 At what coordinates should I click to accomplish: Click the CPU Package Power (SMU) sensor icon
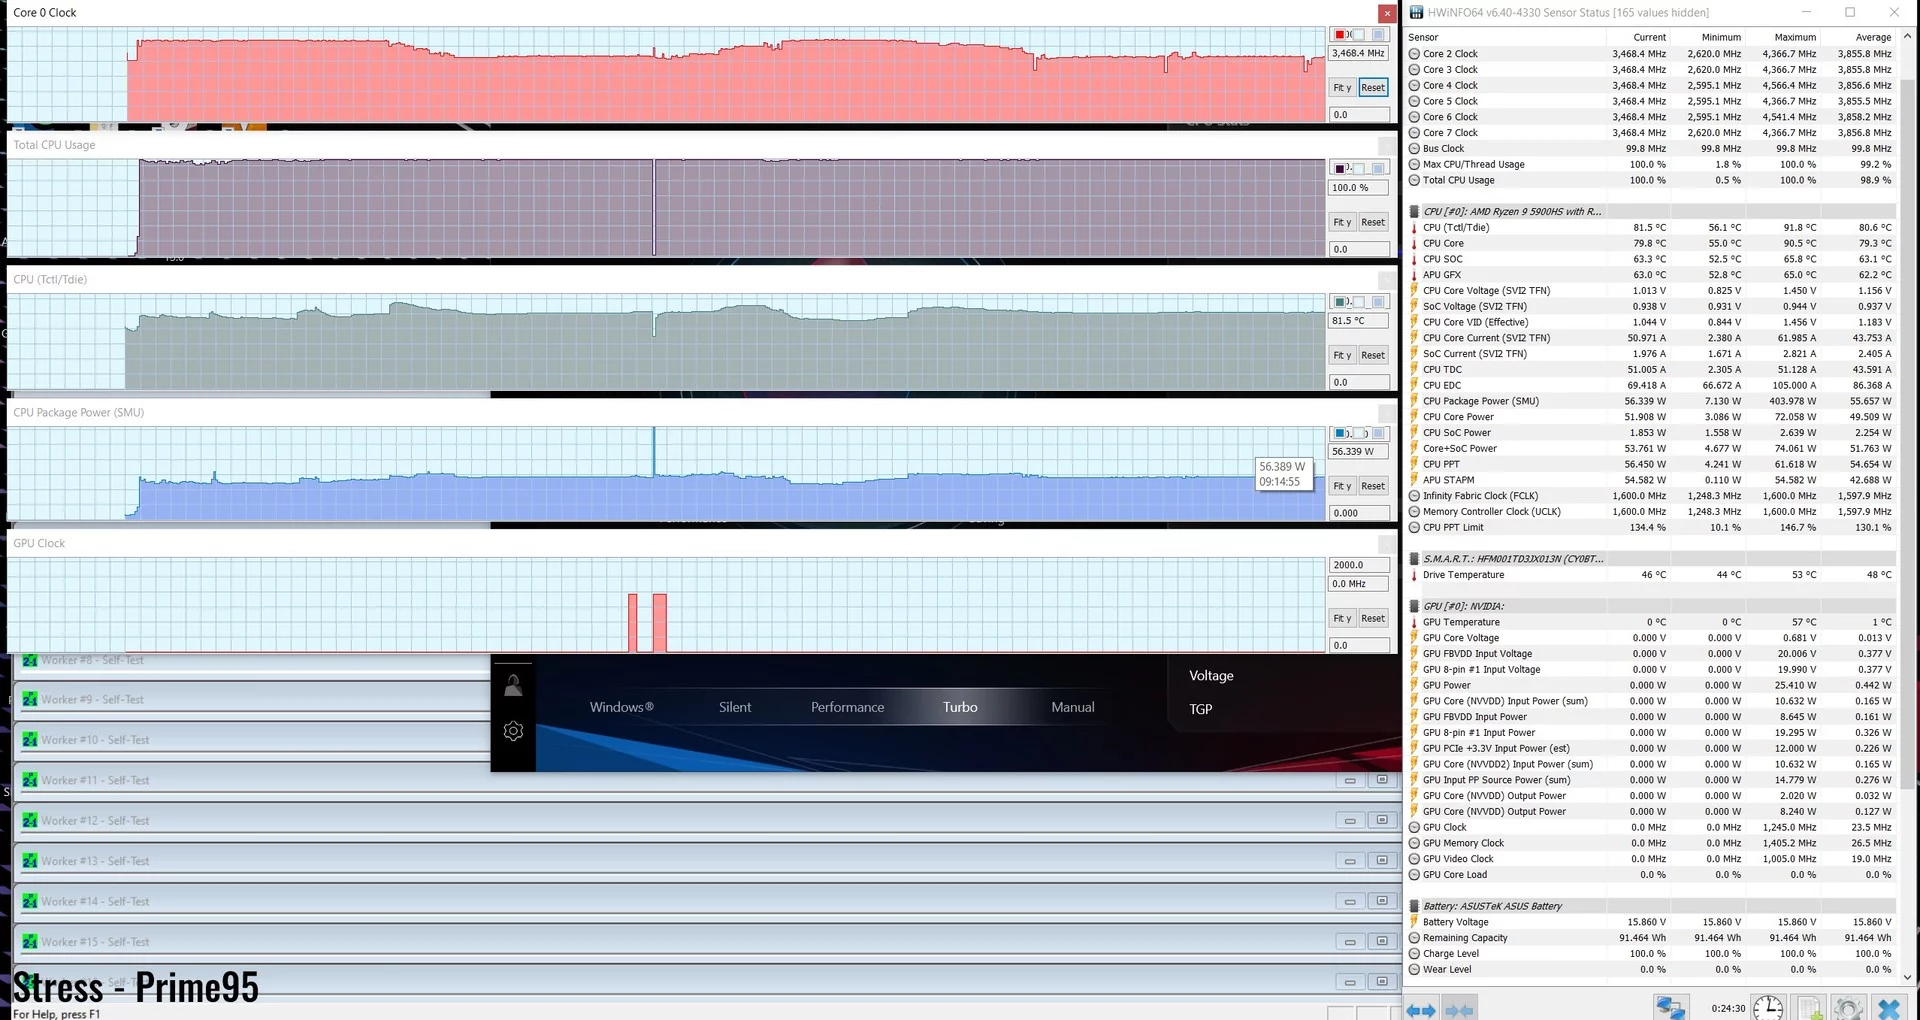click(x=1414, y=401)
